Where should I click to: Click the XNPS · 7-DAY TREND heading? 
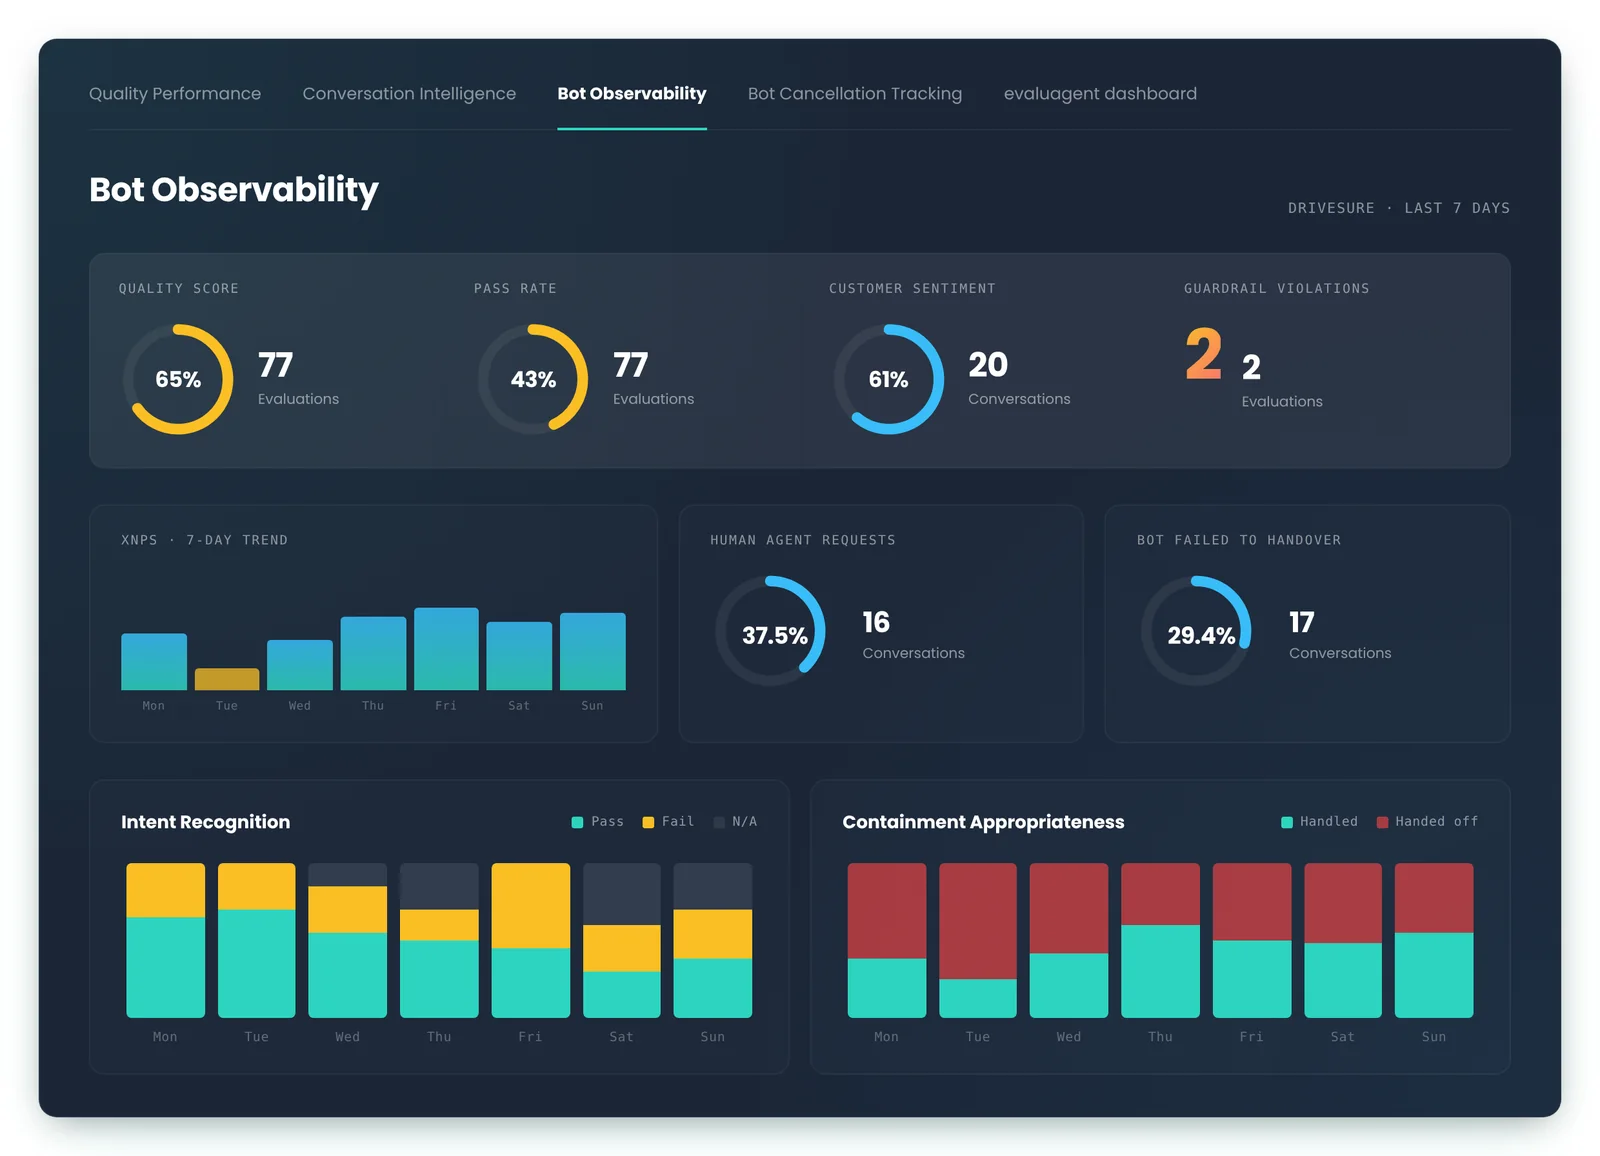[205, 540]
